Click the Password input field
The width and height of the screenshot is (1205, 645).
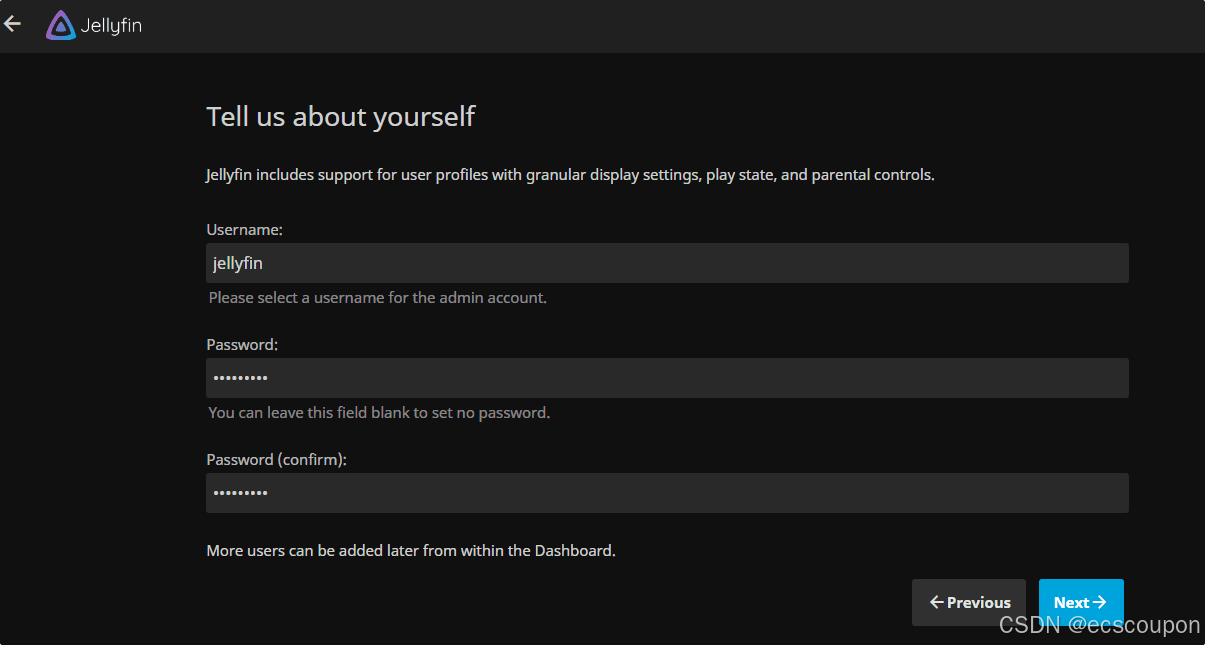pyautogui.click(x=667, y=378)
